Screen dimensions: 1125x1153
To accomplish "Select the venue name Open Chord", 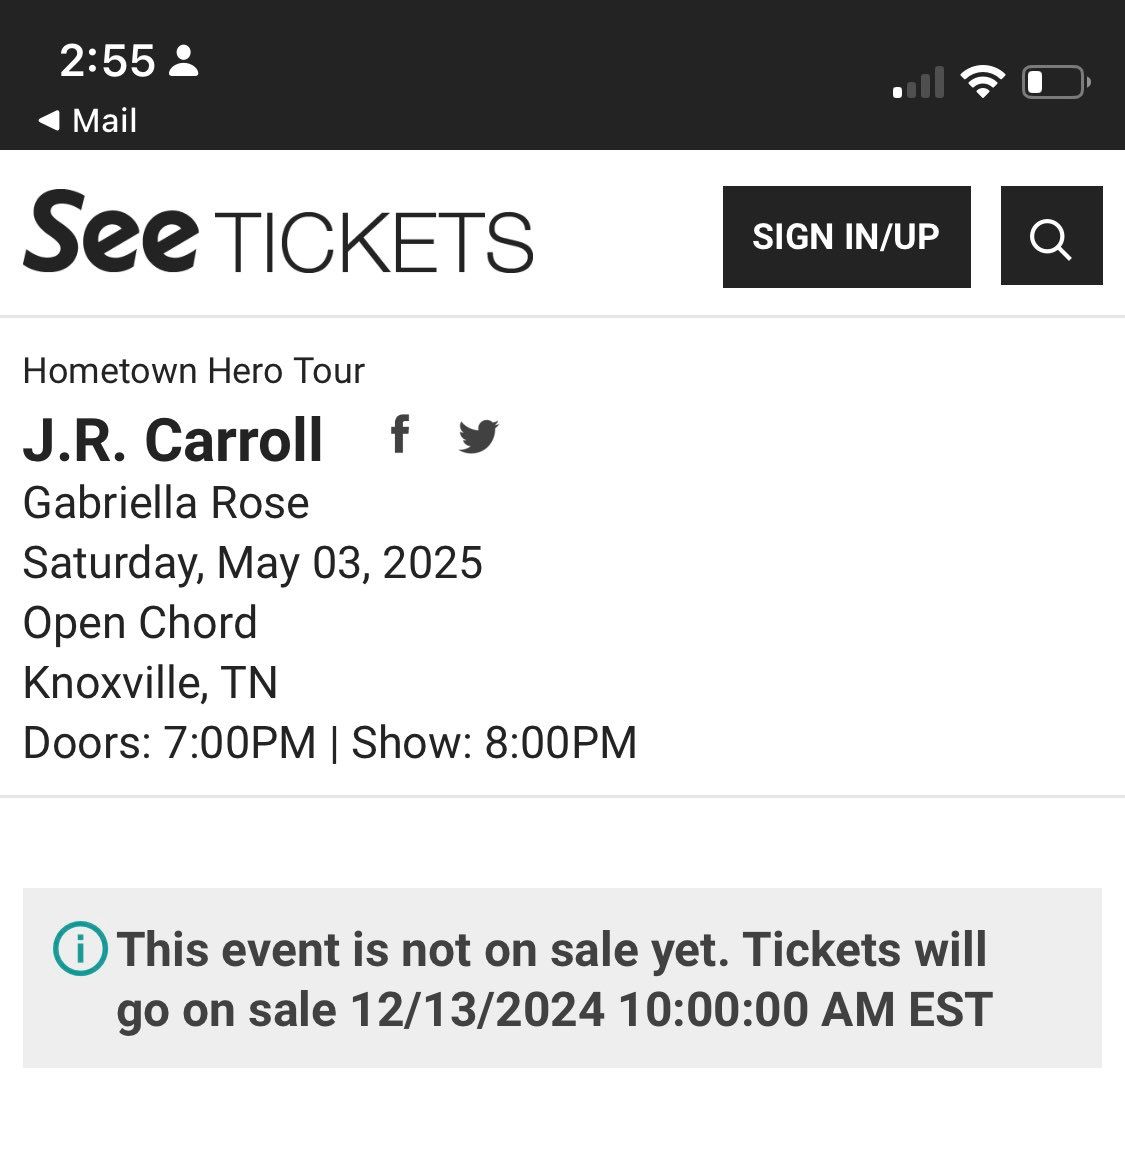I will (x=140, y=622).
